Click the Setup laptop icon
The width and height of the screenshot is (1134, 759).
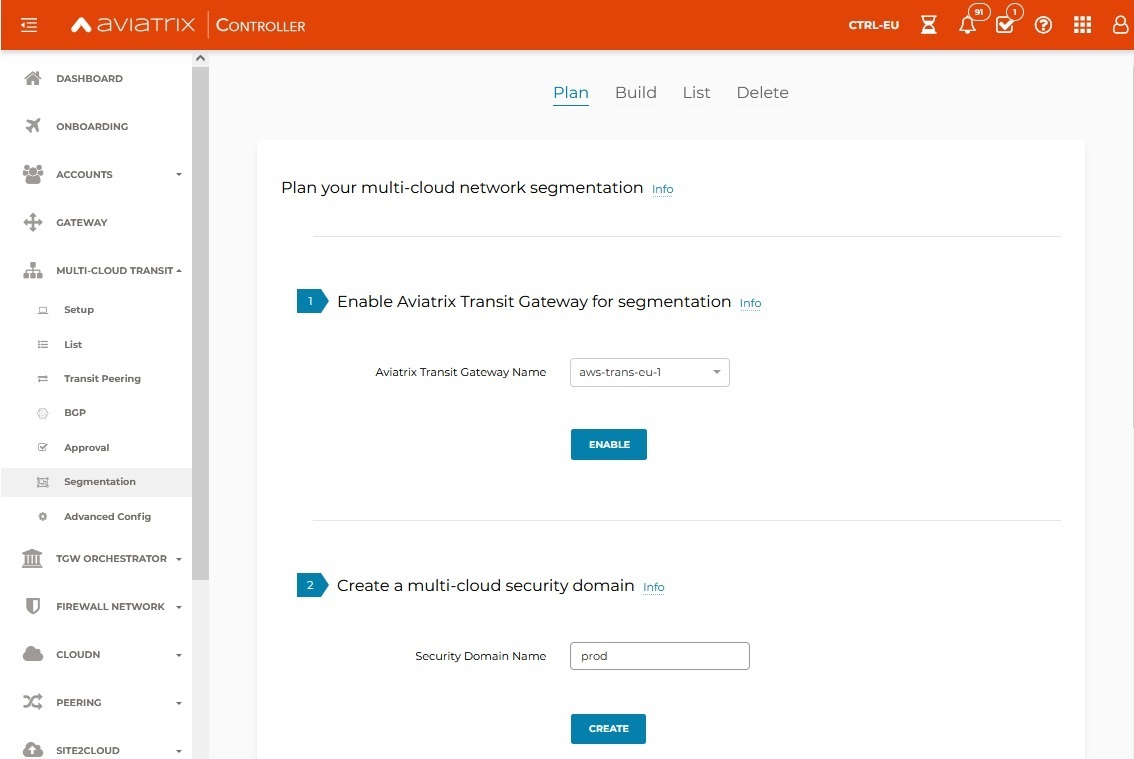pyautogui.click(x=43, y=310)
